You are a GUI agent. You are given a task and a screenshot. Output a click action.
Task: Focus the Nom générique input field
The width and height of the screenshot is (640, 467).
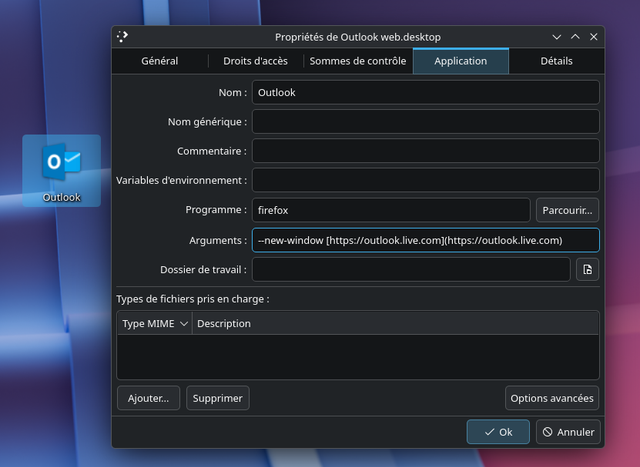click(426, 122)
